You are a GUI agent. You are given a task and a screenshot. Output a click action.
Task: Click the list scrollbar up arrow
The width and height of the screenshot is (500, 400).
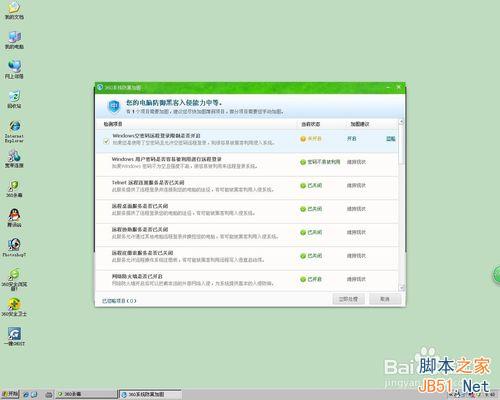402,122
